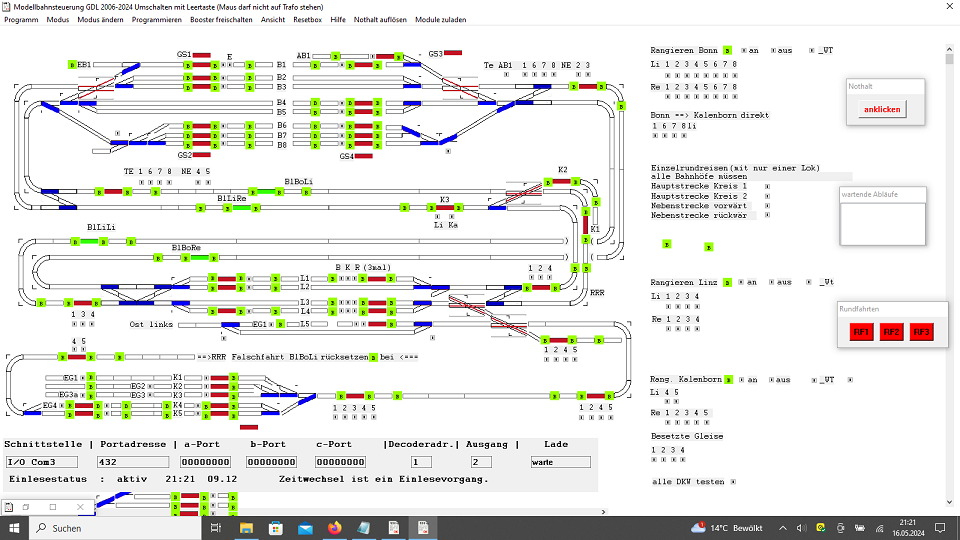Image resolution: width=960 pixels, height=540 pixels.
Task: Click the green button beside Rangieren Linz
Action: coord(727,282)
